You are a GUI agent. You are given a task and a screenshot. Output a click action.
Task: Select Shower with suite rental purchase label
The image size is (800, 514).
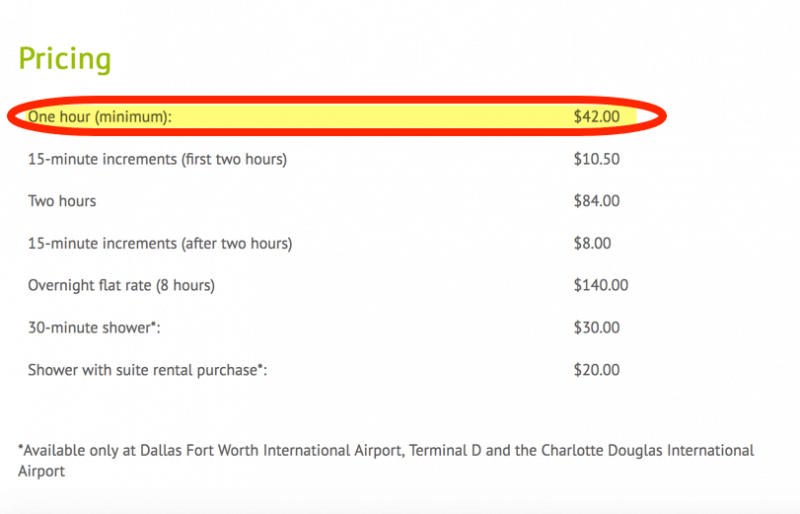[x=147, y=370]
